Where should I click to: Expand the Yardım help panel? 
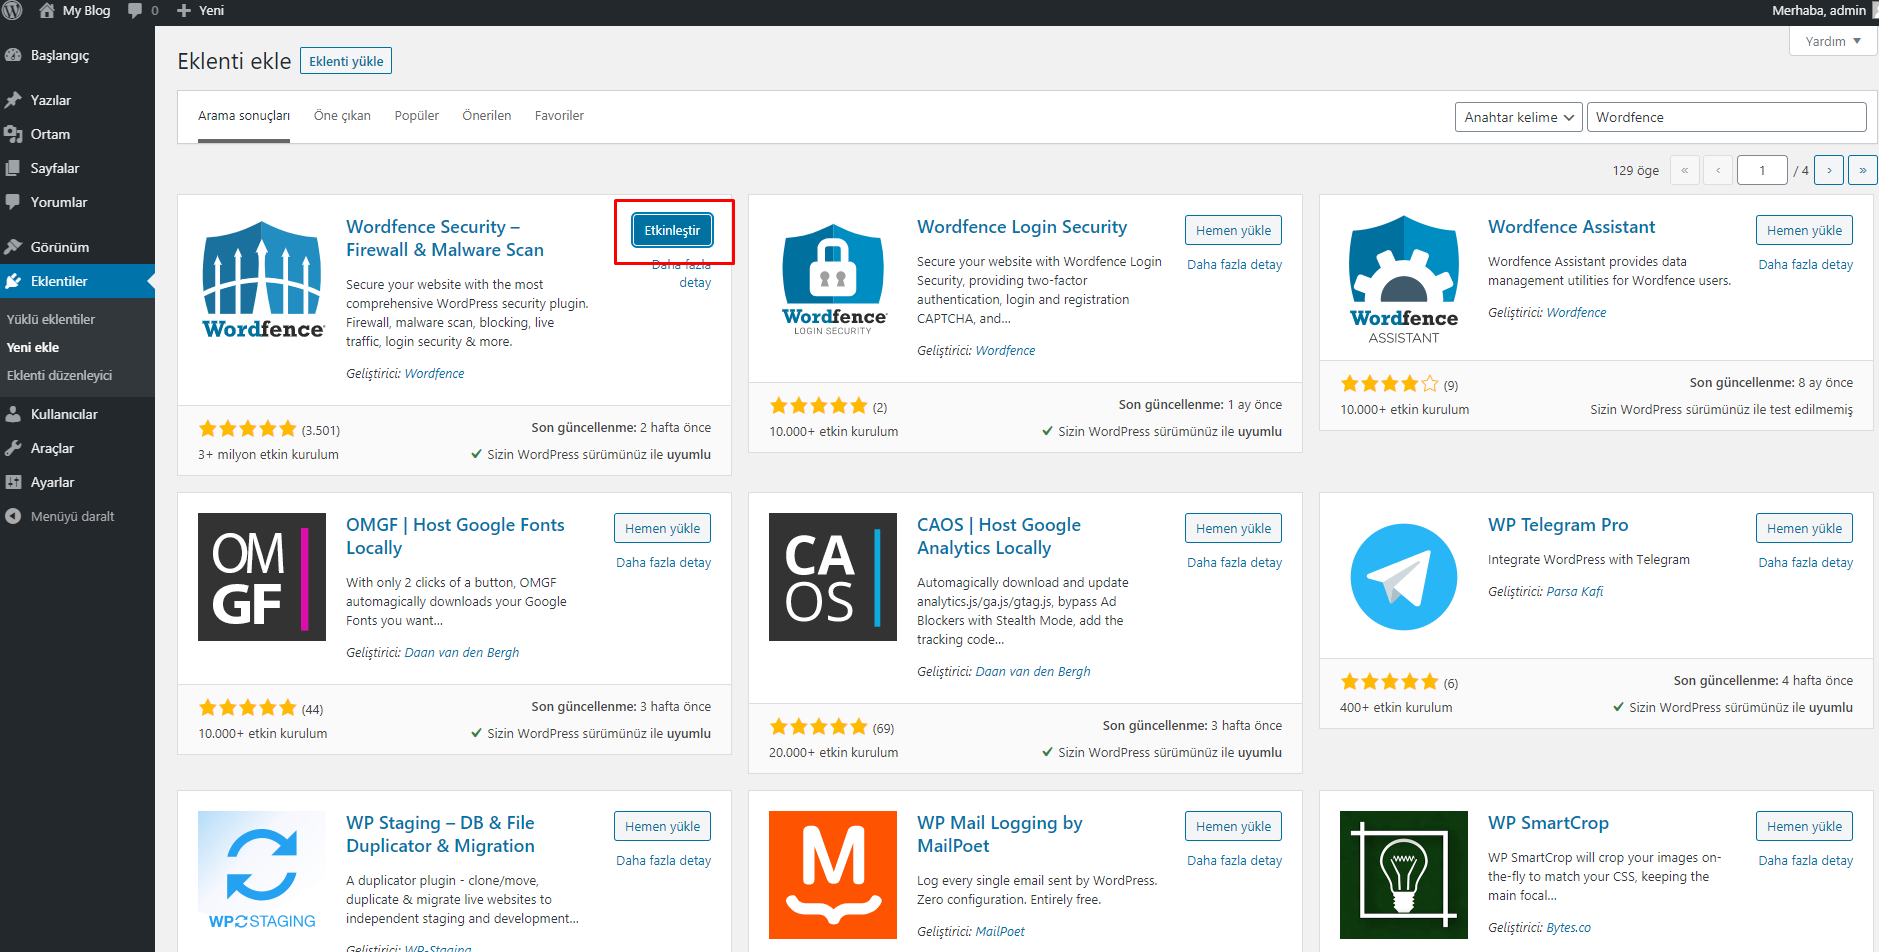[x=1833, y=41]
